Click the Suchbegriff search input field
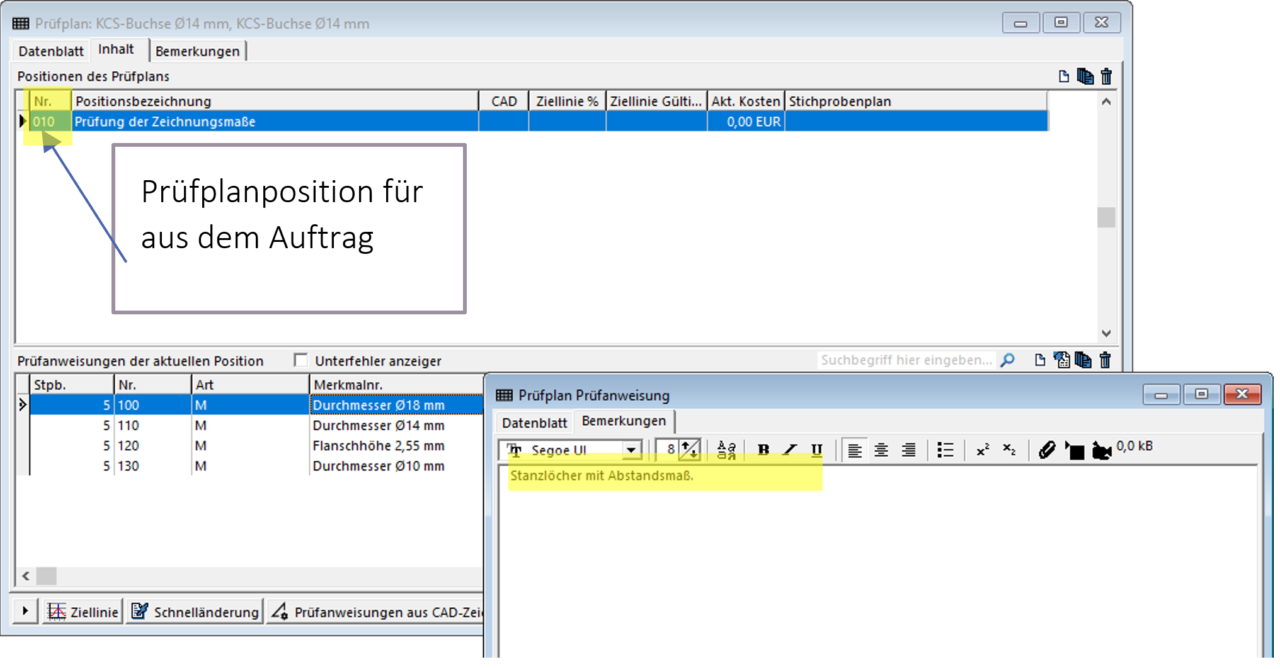The image size is (1280, 669). point(906,361)
